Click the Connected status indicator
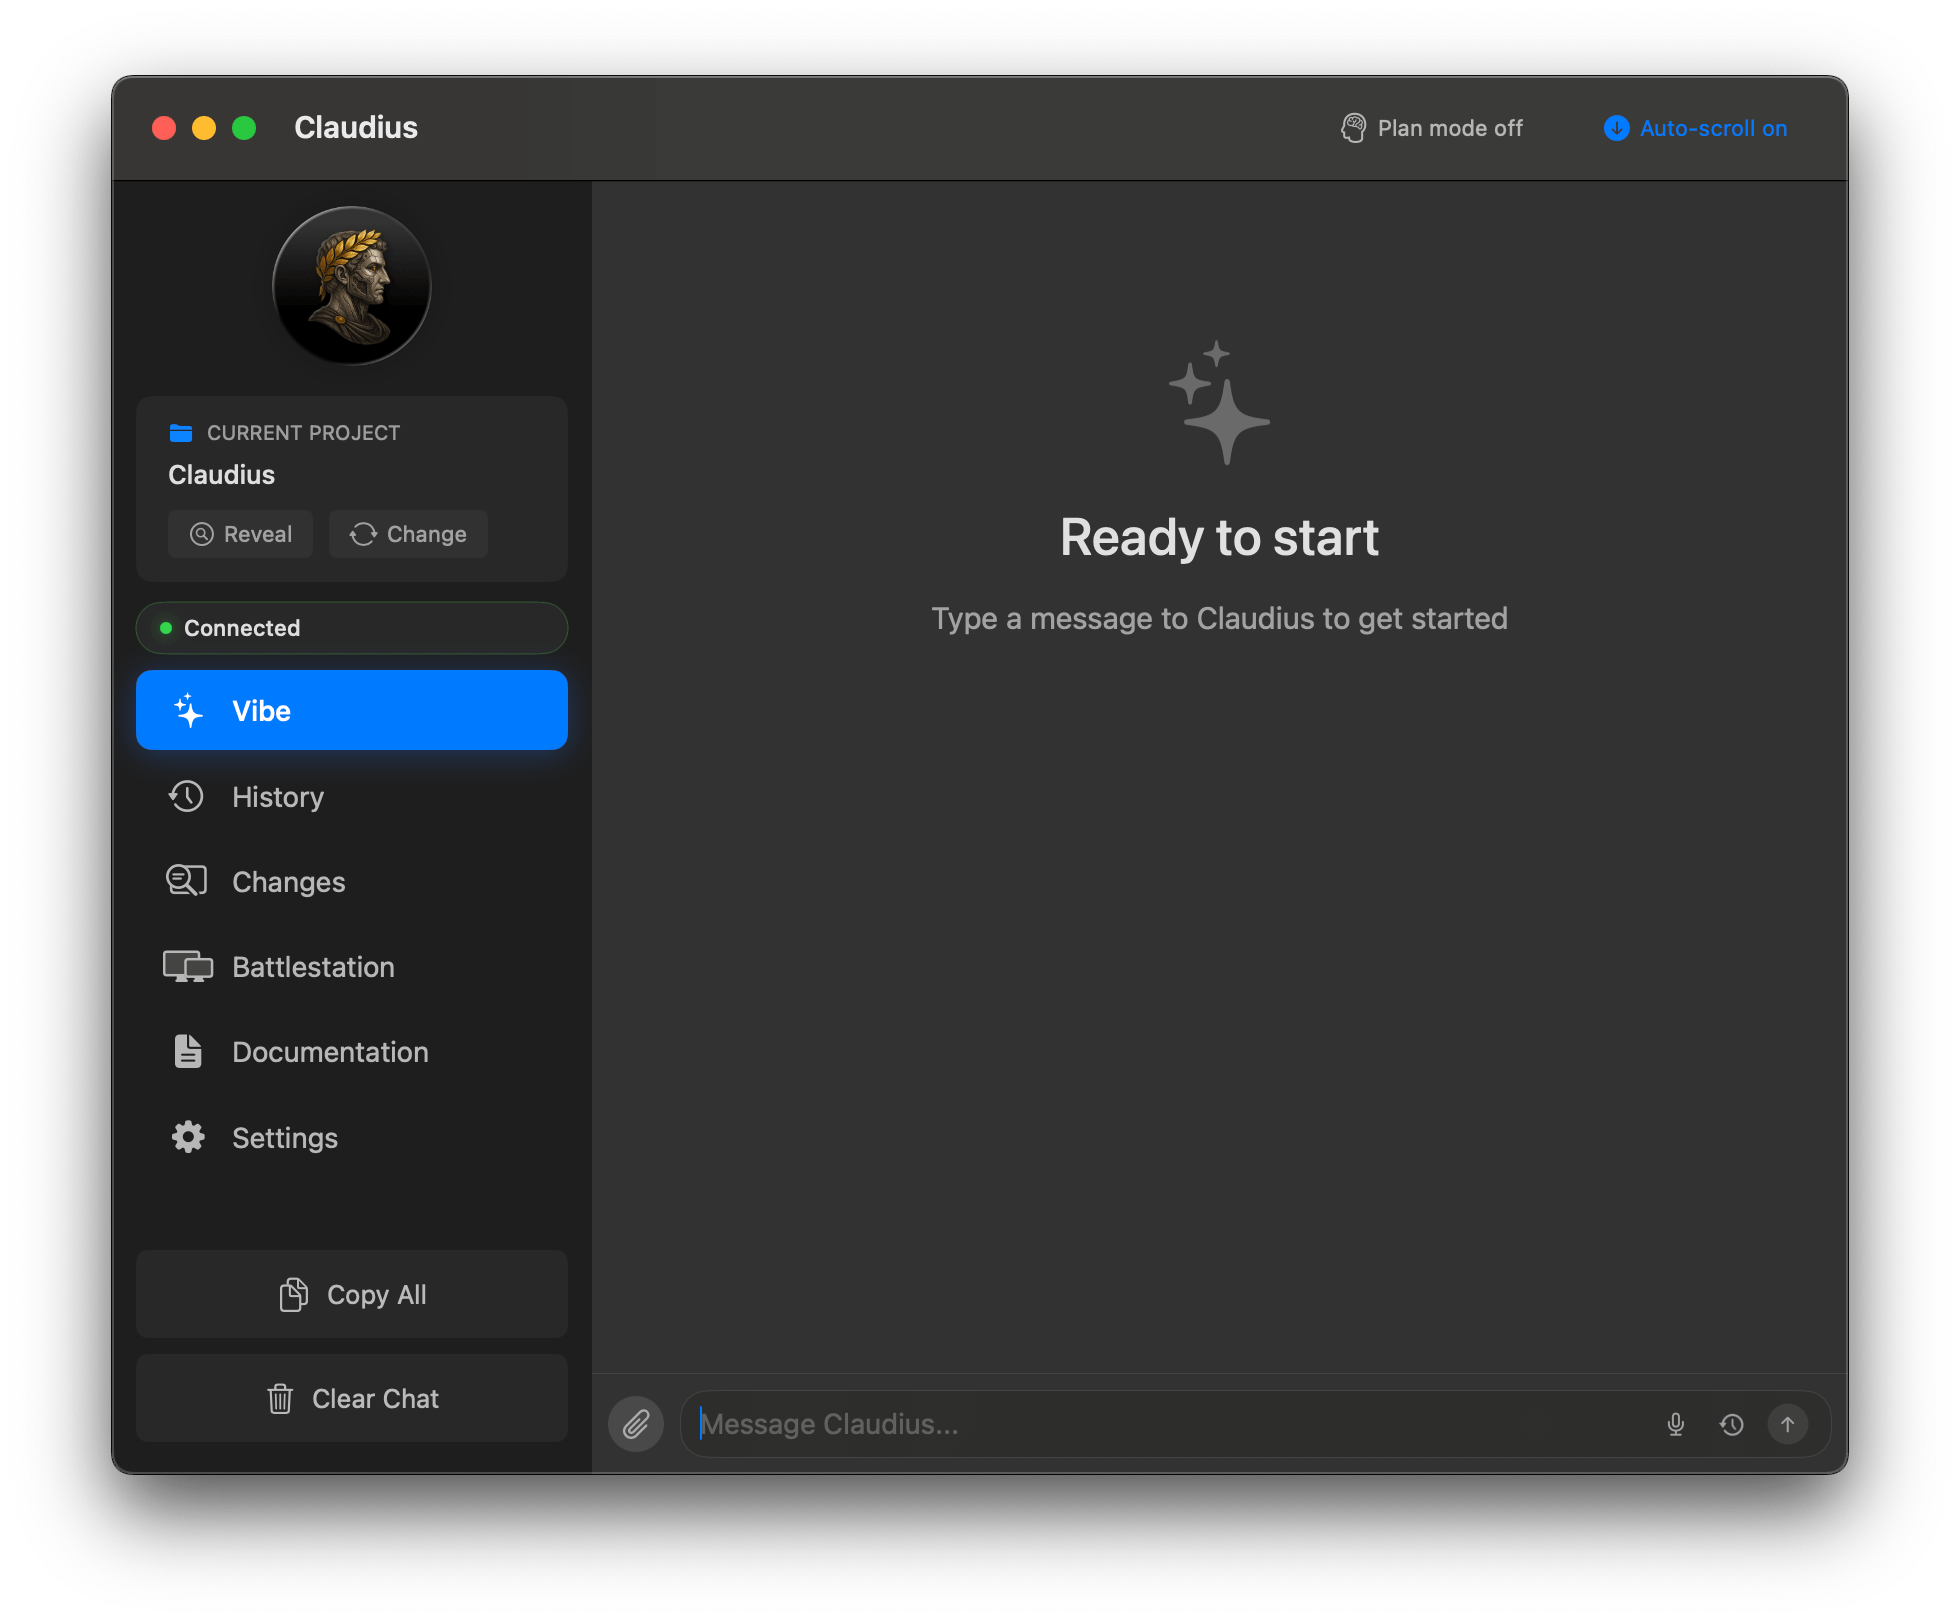1960x1622 pixels. tap(351, 628)
